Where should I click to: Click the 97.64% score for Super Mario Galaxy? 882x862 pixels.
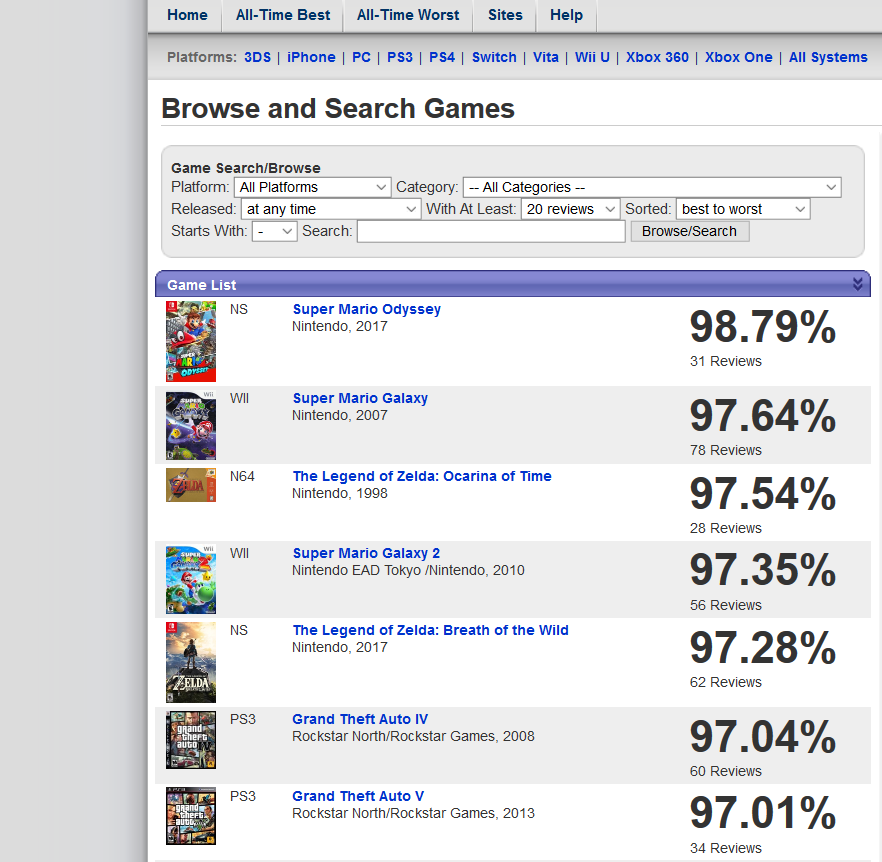(763, 416)
